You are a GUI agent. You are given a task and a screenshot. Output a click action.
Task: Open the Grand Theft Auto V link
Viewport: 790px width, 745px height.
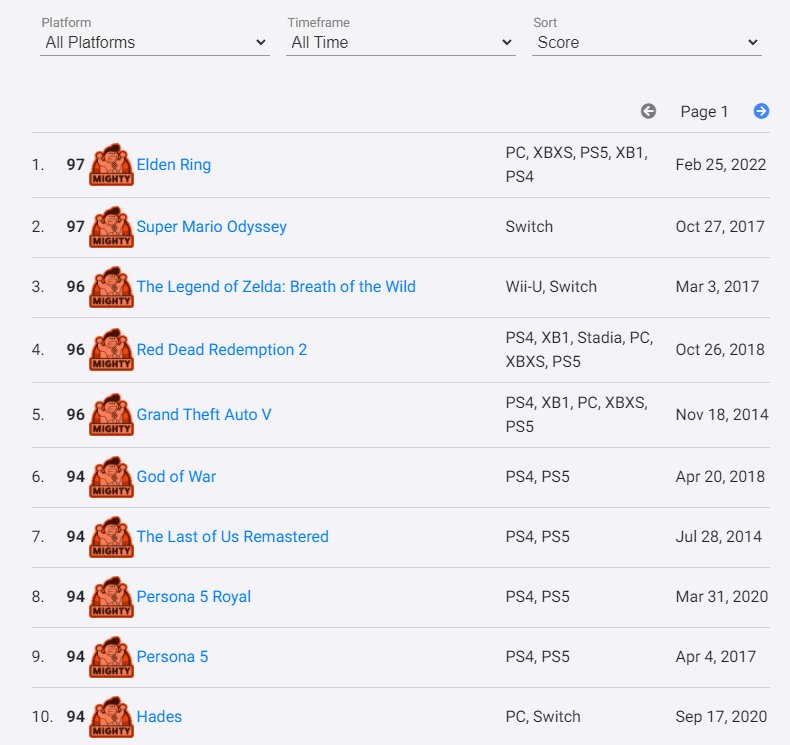tap(204, 415)
